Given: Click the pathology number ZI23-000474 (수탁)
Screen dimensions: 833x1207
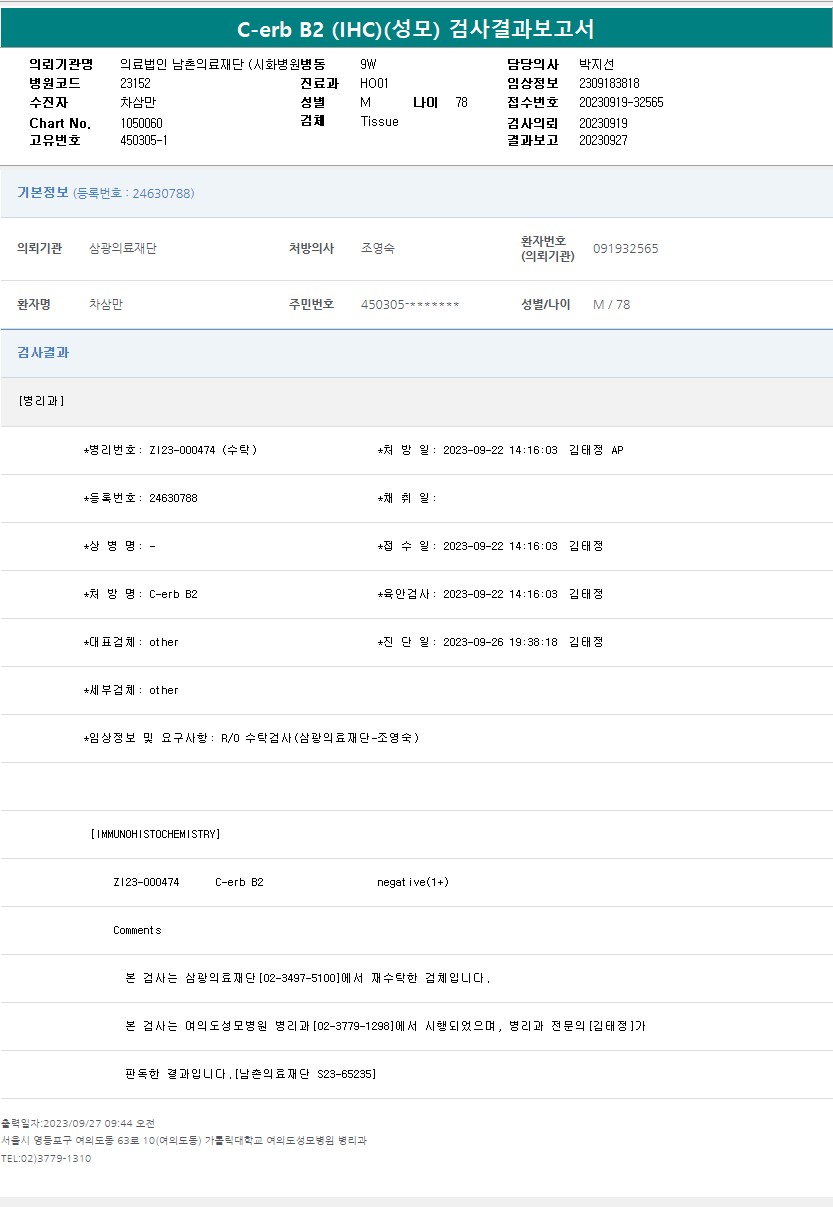Looking at the screenshot, I should tap(203, 450).
